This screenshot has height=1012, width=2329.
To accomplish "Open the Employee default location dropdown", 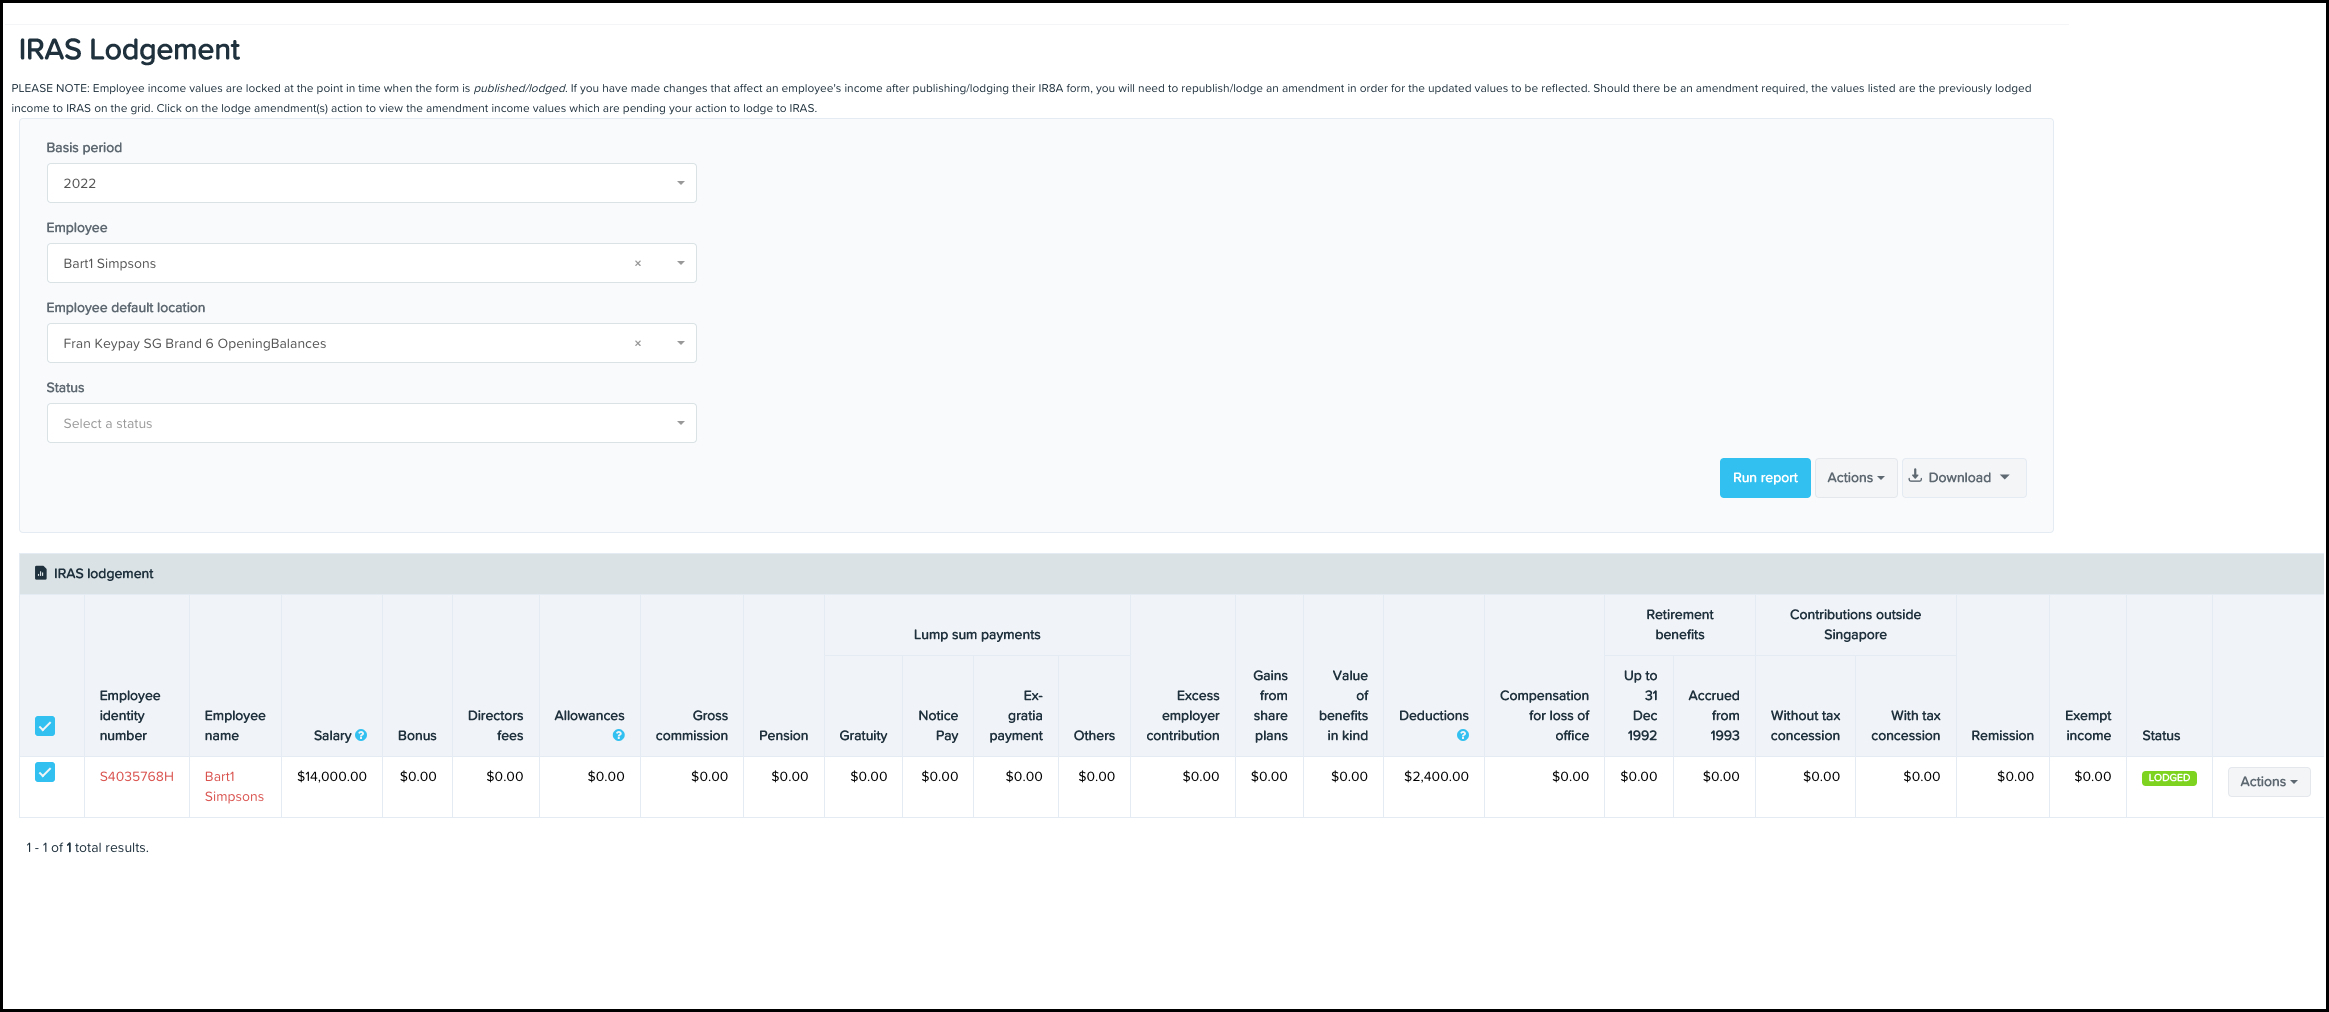I will coord(680,343).
